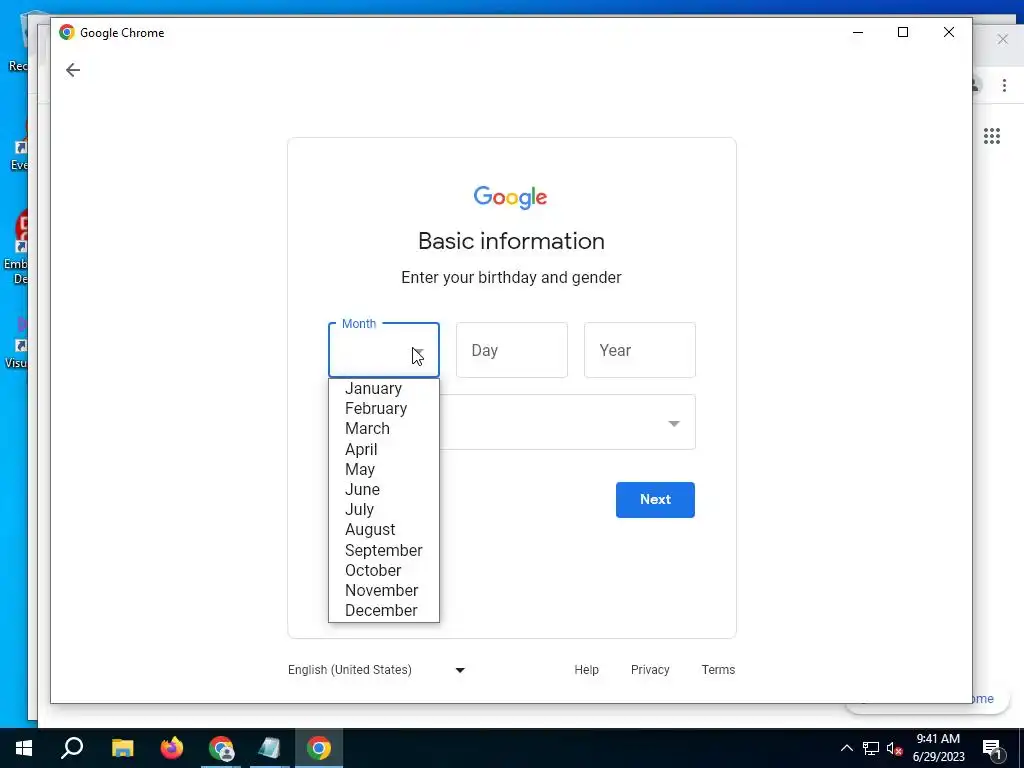Open File Explorer from taskbar
This screenshot has width=1024, height=768.
pos(122,748)
